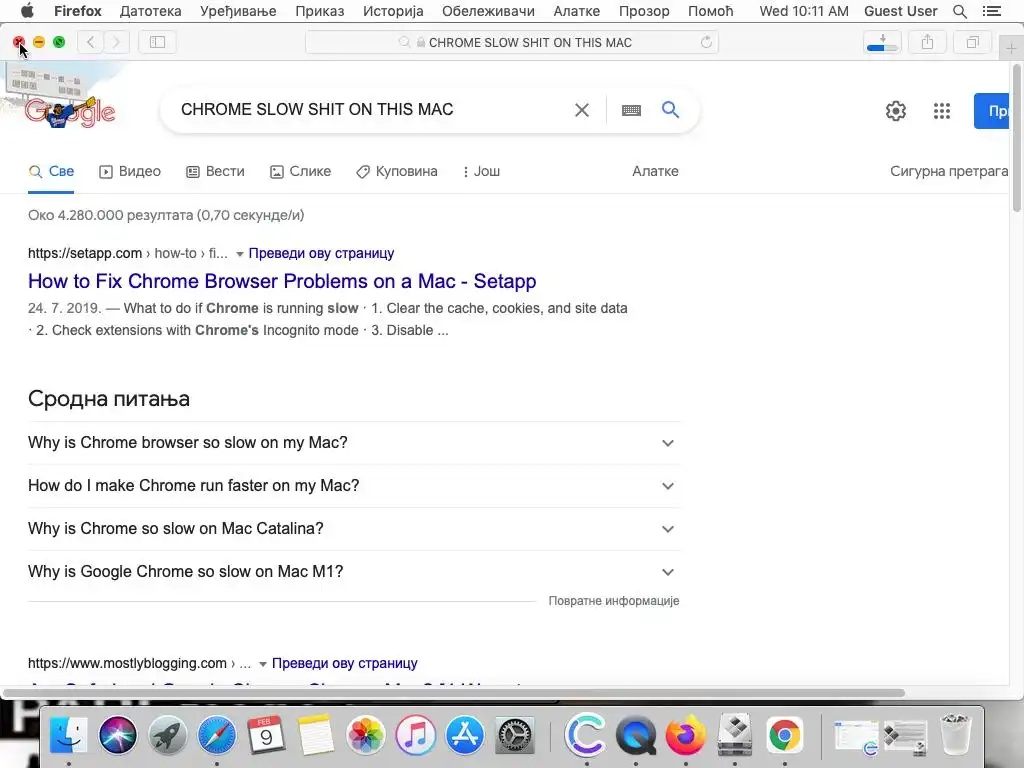The image size is (1024, 768).
Task: Open Safari compass icon in dock
Action: point(217,735)
